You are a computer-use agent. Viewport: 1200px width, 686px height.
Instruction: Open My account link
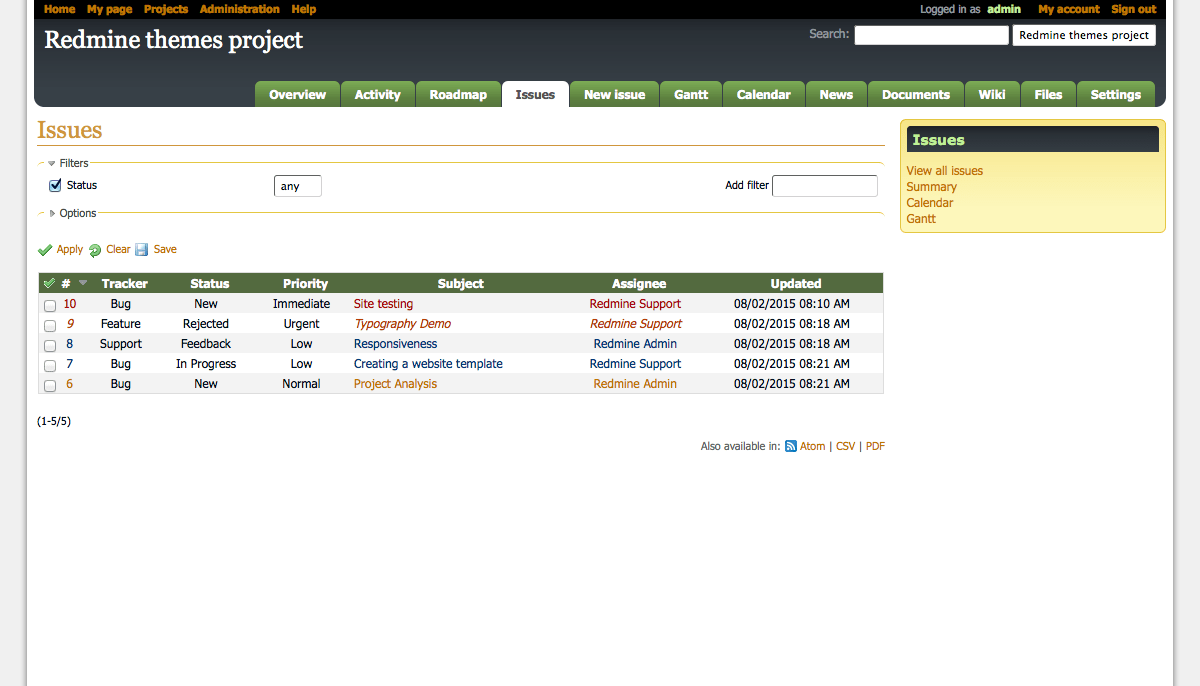click(1068, 9)
